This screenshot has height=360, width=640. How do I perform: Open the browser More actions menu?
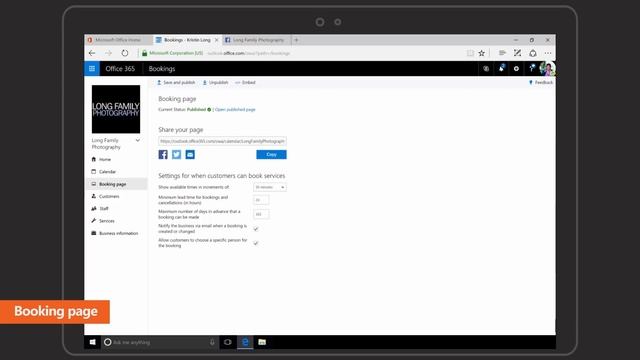click(x=548, y=53)
